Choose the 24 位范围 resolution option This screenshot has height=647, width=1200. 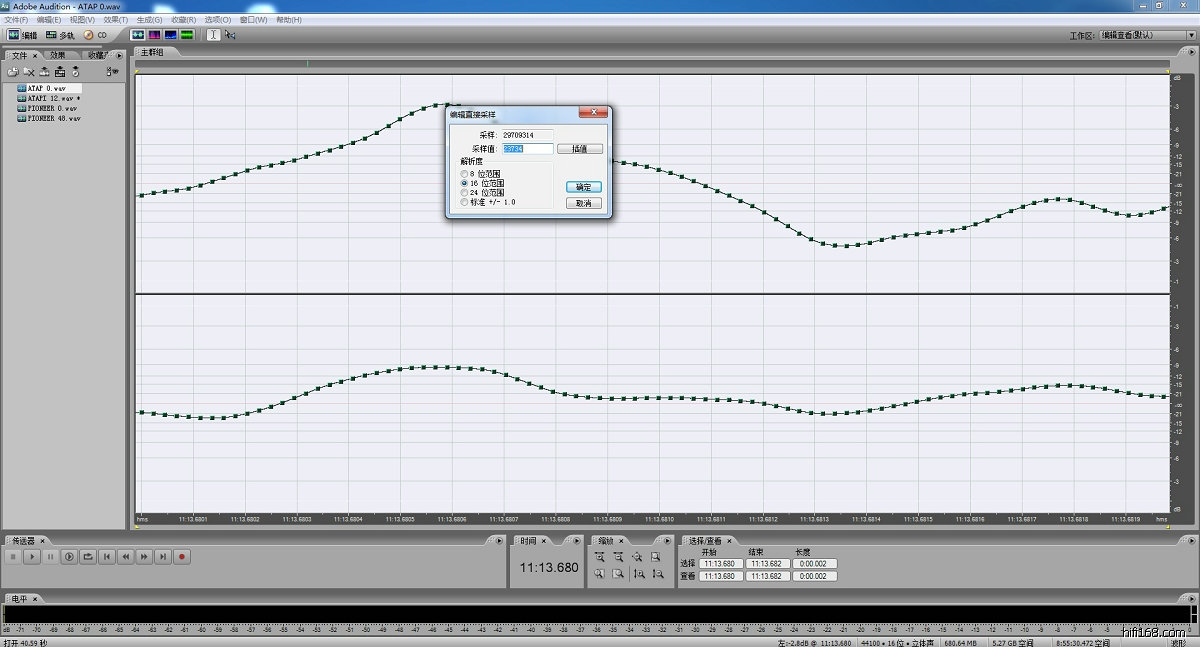464,193
